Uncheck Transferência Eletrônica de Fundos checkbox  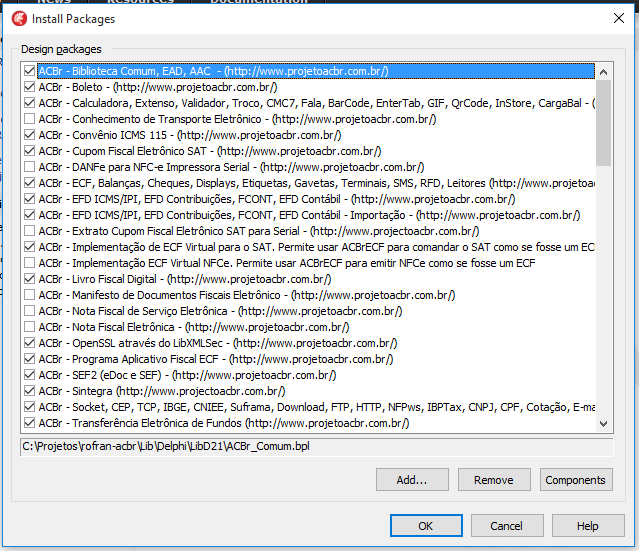tap(29, 423)
